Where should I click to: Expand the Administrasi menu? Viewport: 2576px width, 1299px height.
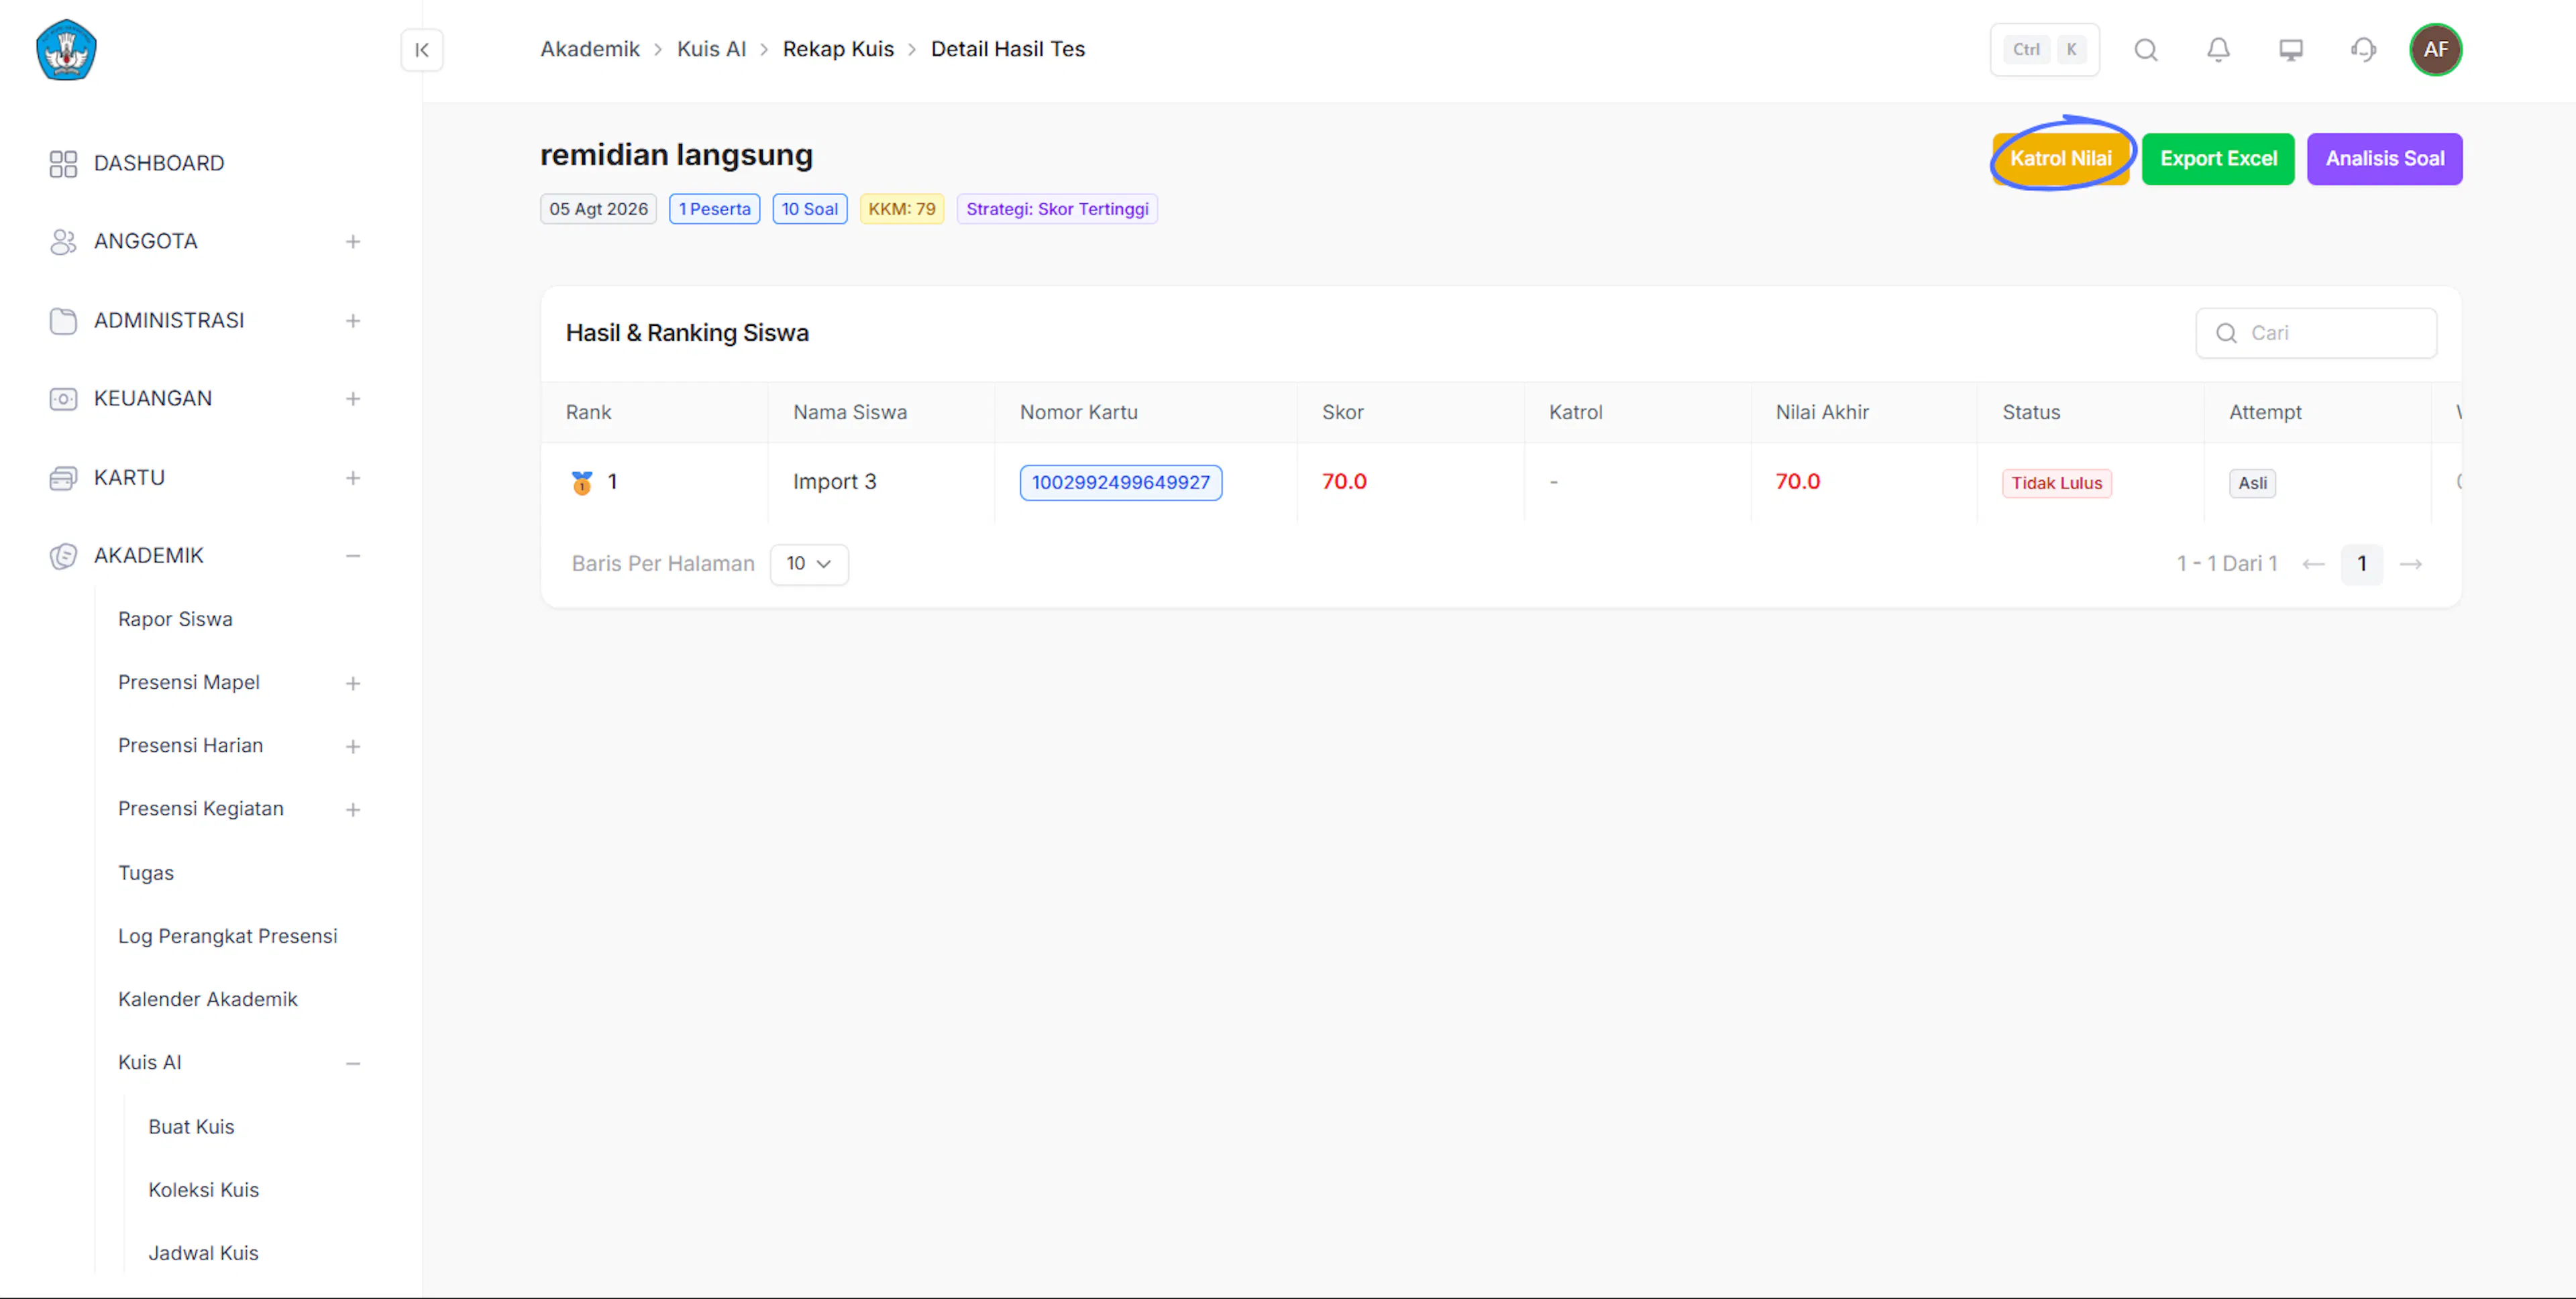[x=353, y=321]
